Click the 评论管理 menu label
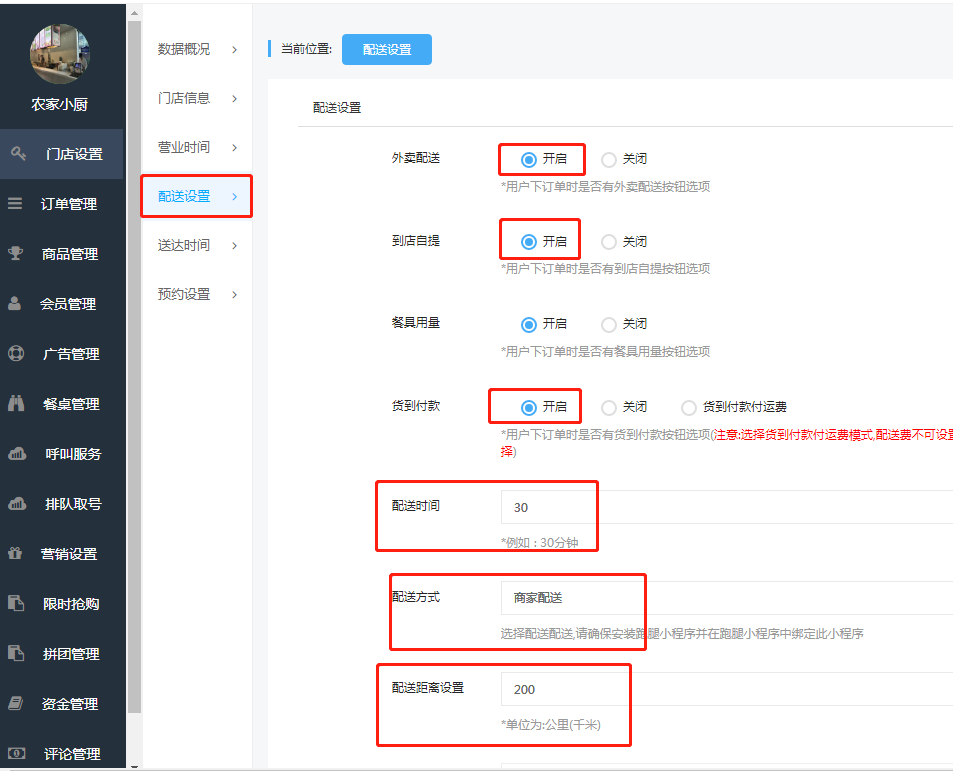 72,754
